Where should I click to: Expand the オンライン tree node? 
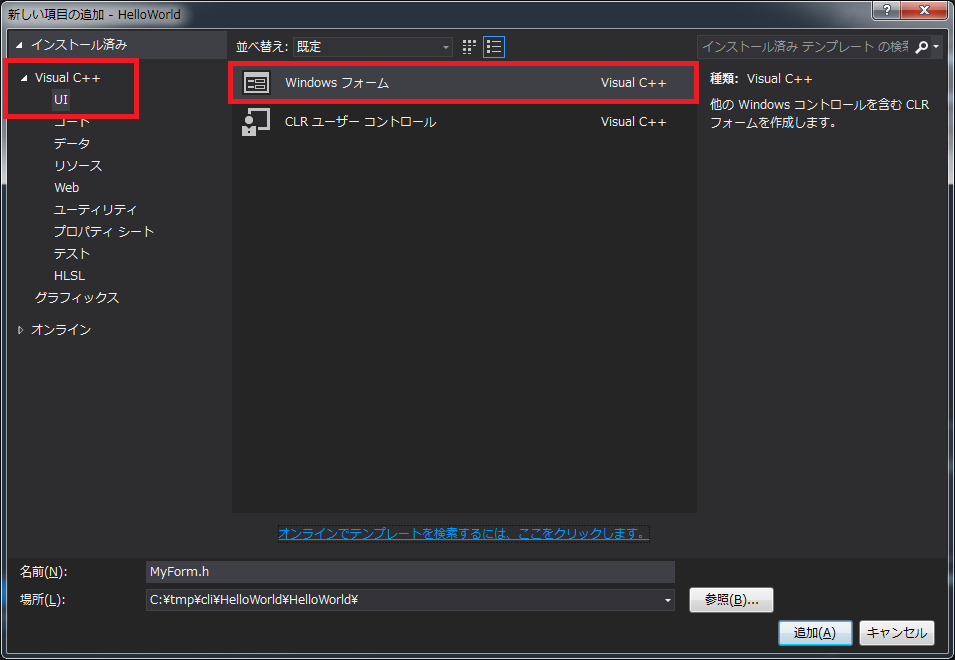[20, 330]
